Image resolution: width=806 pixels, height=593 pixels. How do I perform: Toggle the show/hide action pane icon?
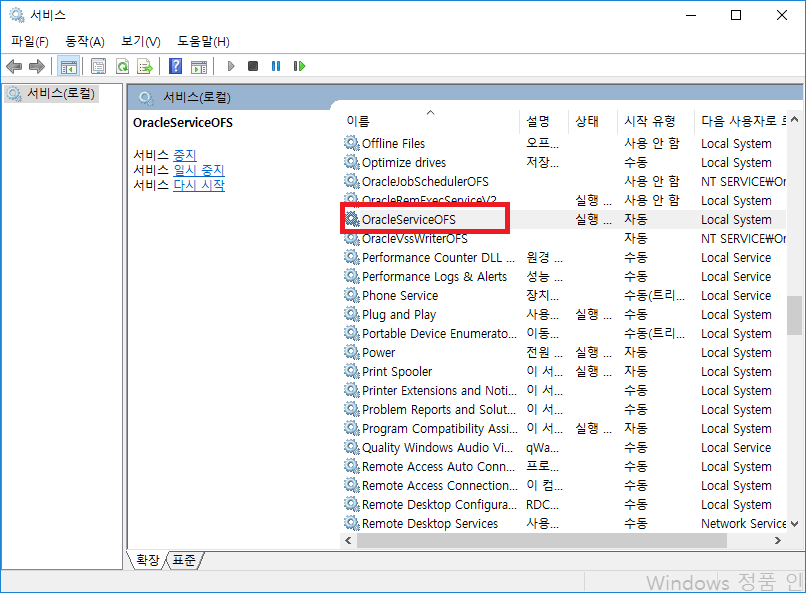click(198, 66)
